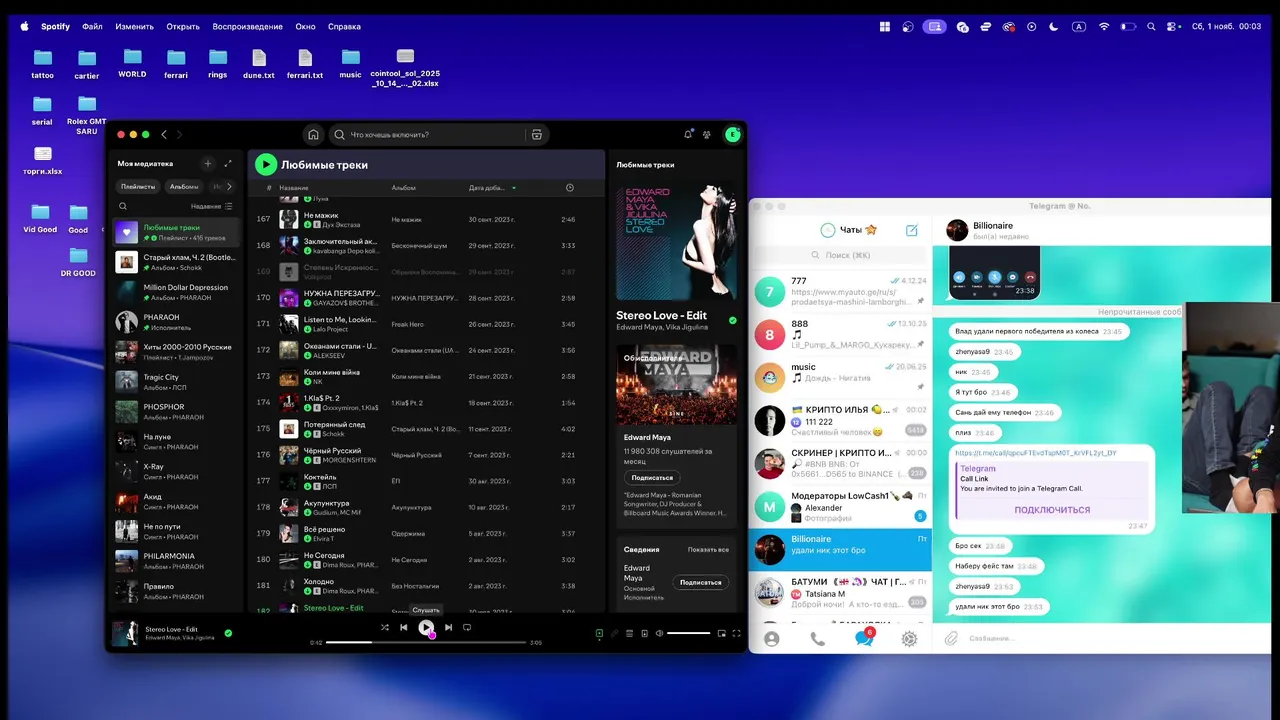
Task: Open the Browse icon in the Spotify search bar
Action: point(537,134)
